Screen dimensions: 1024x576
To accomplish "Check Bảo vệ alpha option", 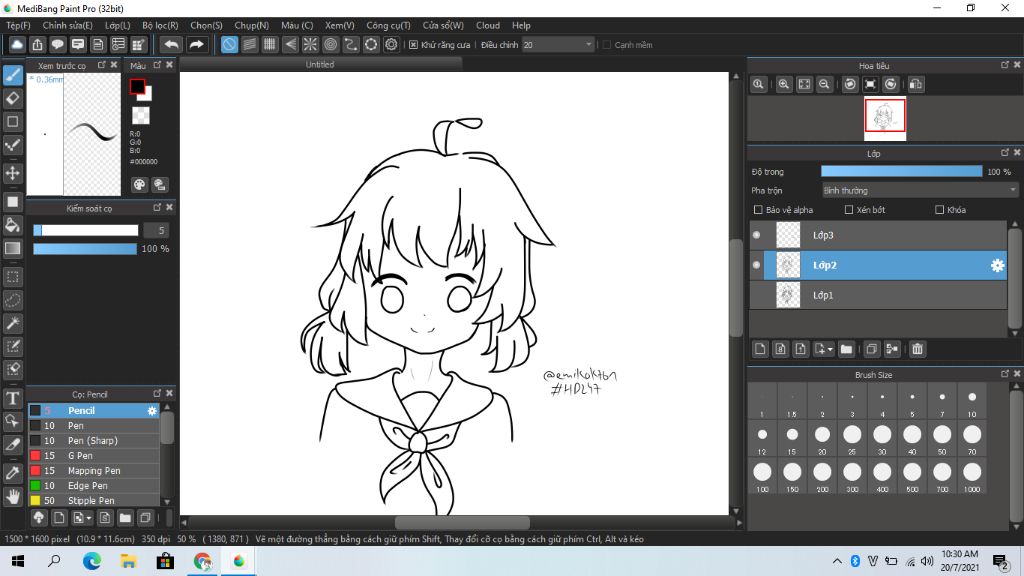I will click(x=758, y=210).
